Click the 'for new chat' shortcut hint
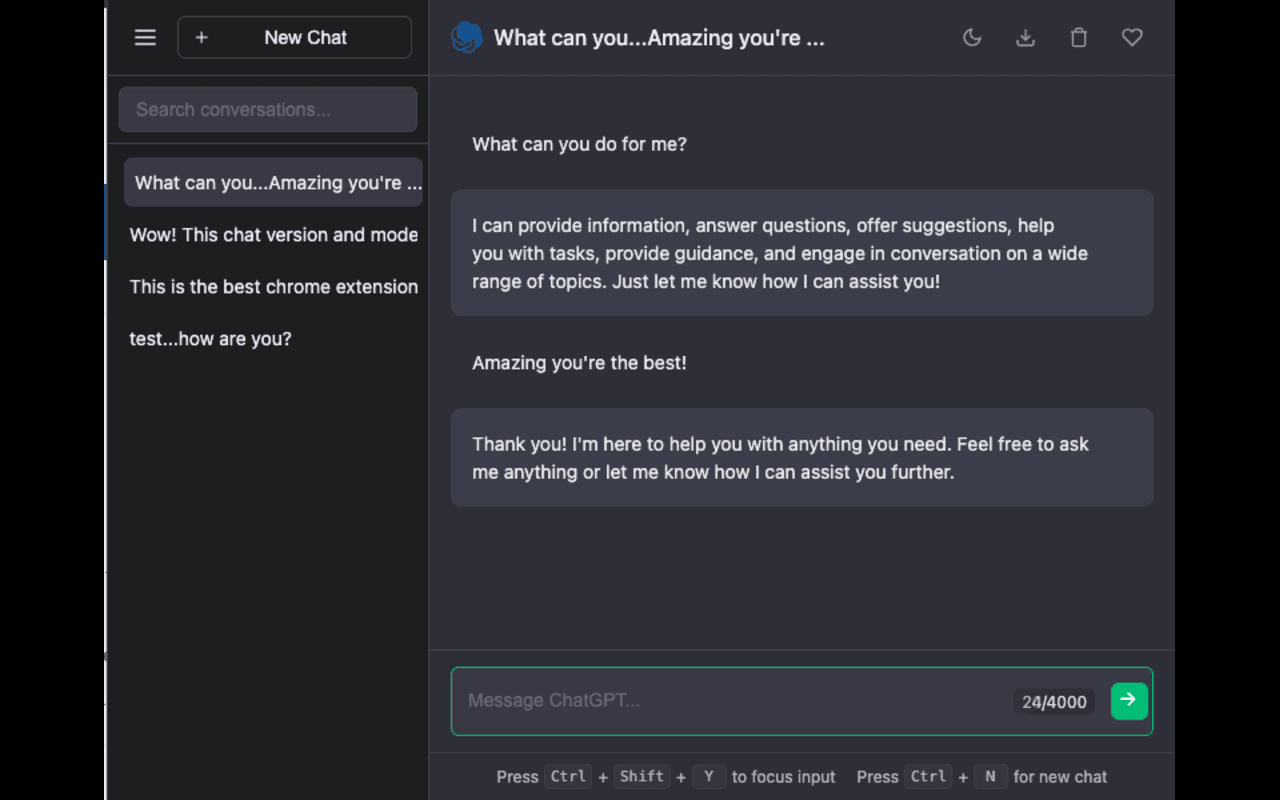This screenshot has height=800, width=1280. [1060, 777]
